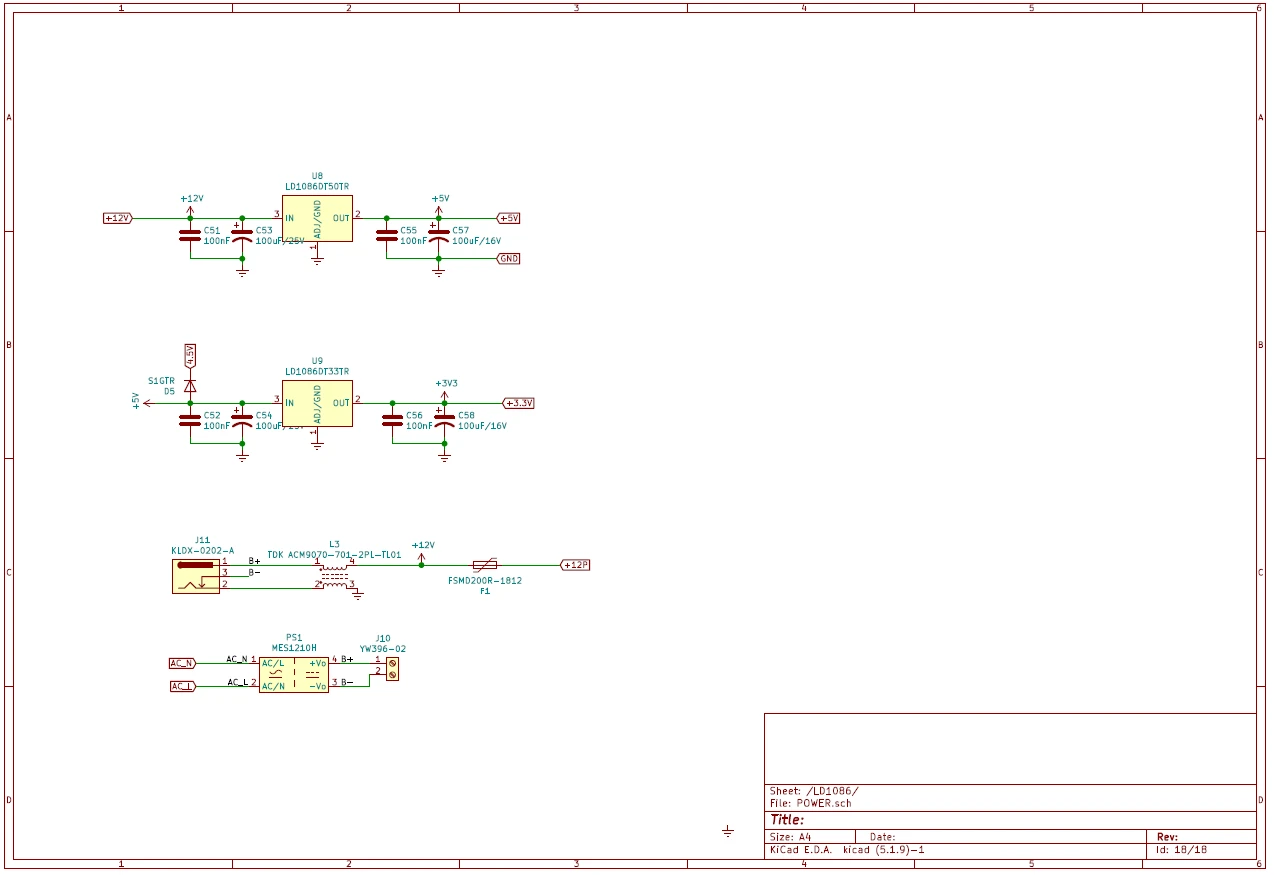Select the AC_L hierarchical label

pos(183,686)
